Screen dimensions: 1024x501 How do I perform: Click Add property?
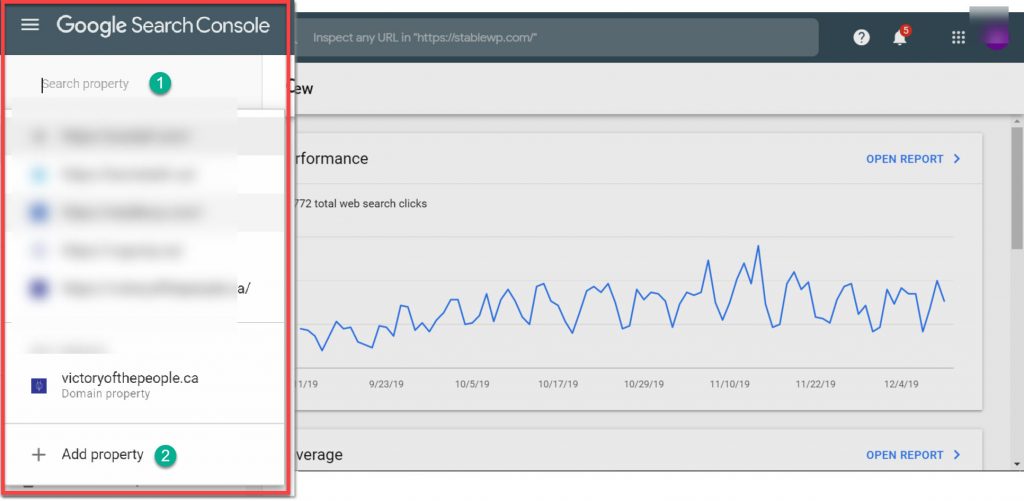102,455
